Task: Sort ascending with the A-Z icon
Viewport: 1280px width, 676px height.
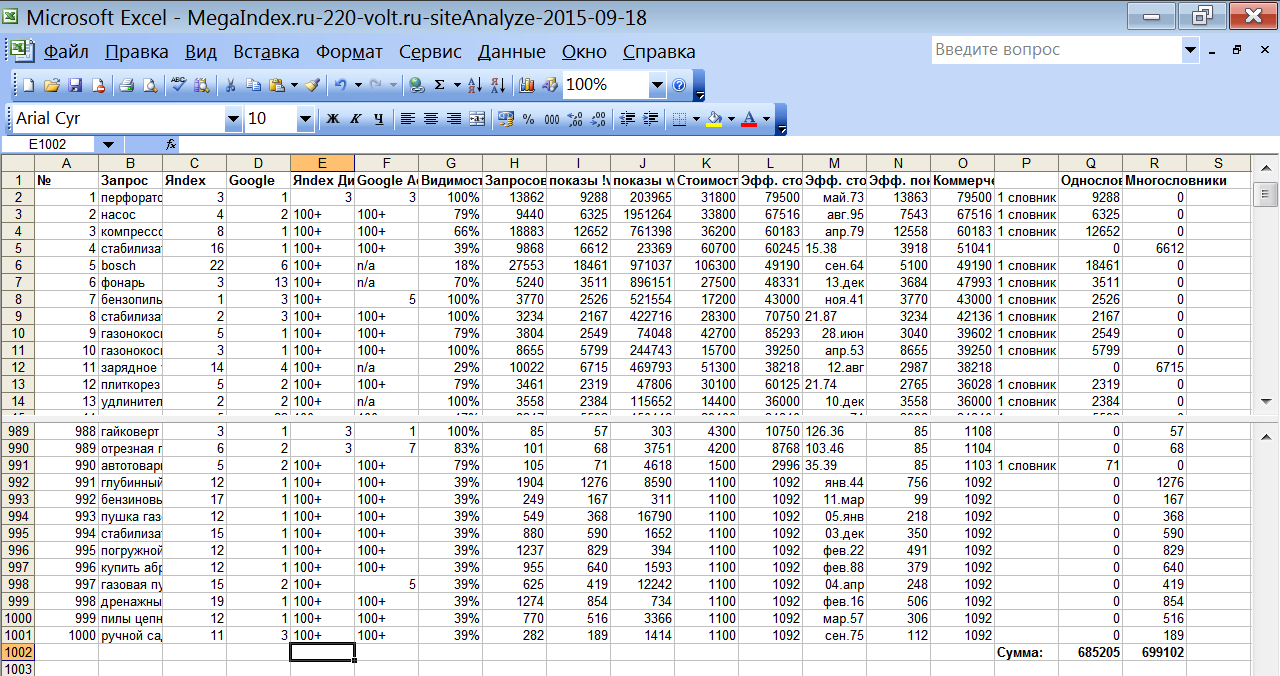Action: tap(475, 86)
